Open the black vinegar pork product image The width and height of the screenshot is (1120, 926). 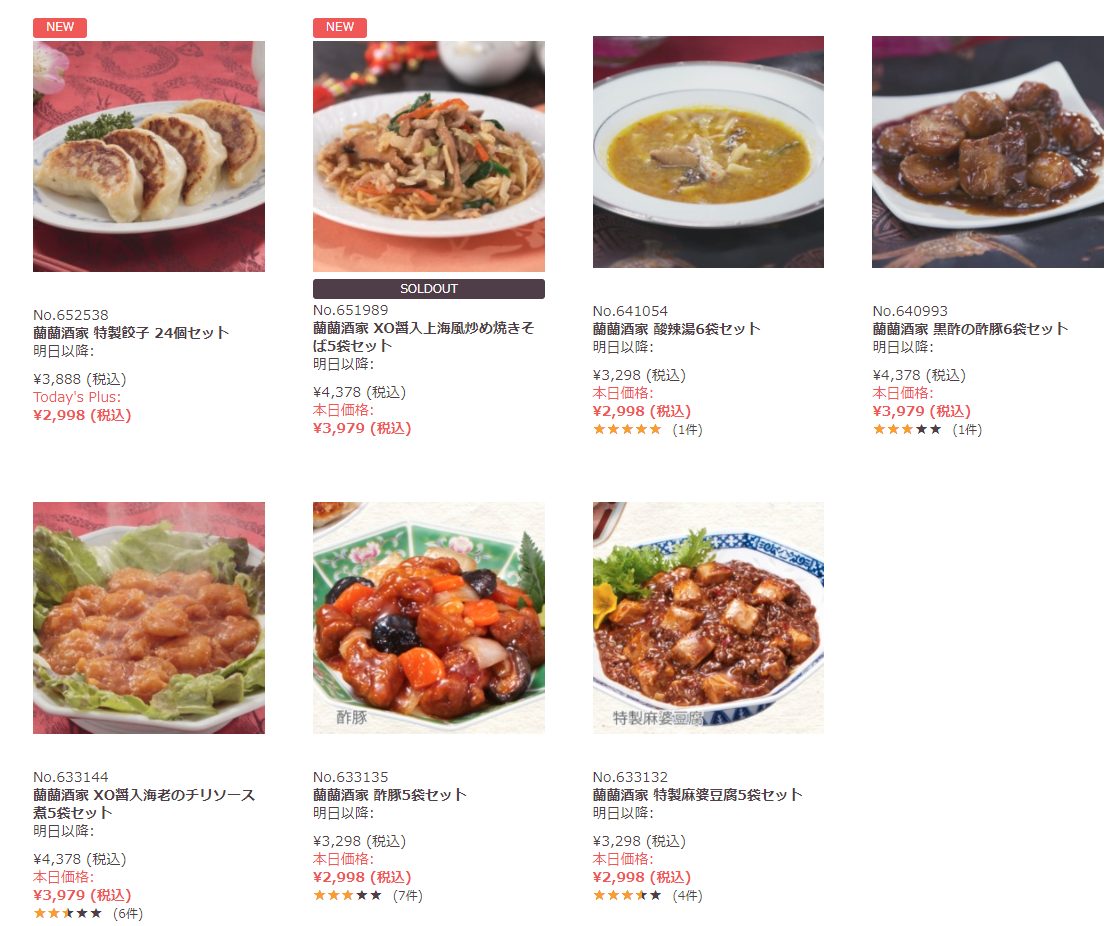coord(988,151)
